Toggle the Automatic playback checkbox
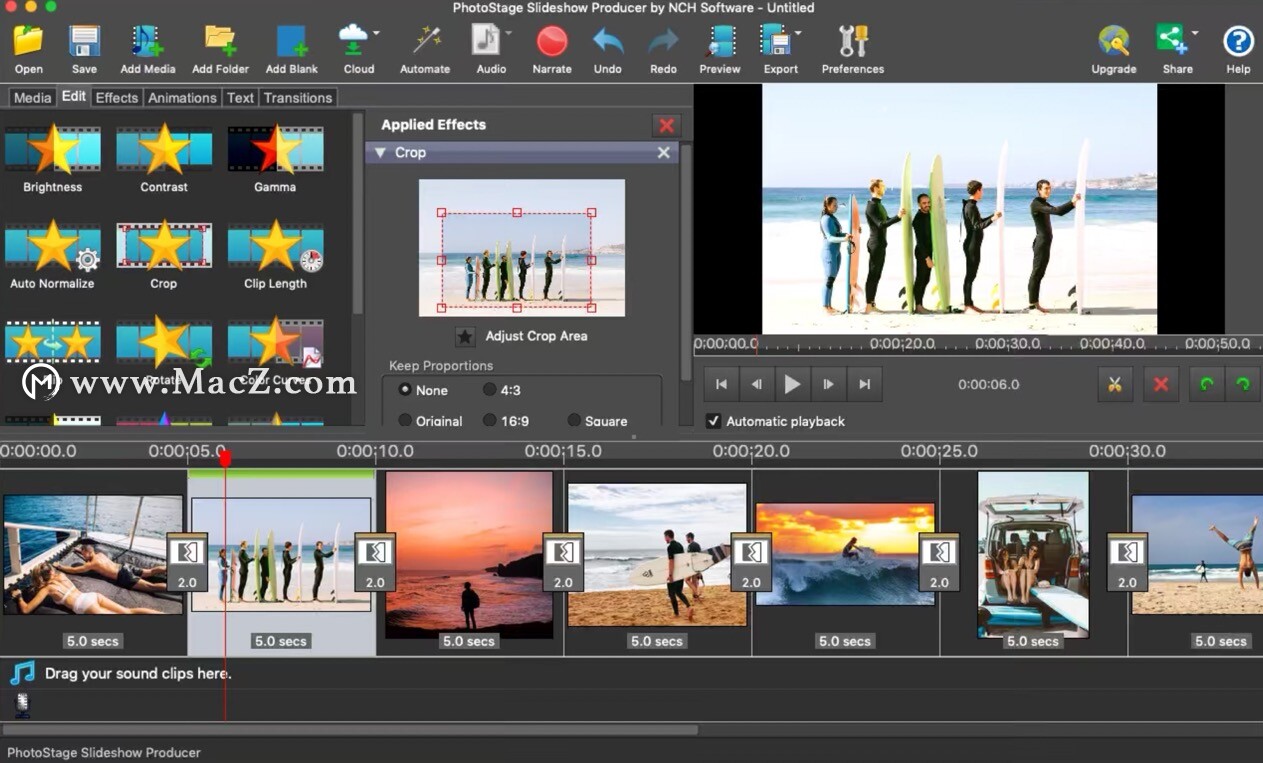1263x763 pixels. (713, 421)
